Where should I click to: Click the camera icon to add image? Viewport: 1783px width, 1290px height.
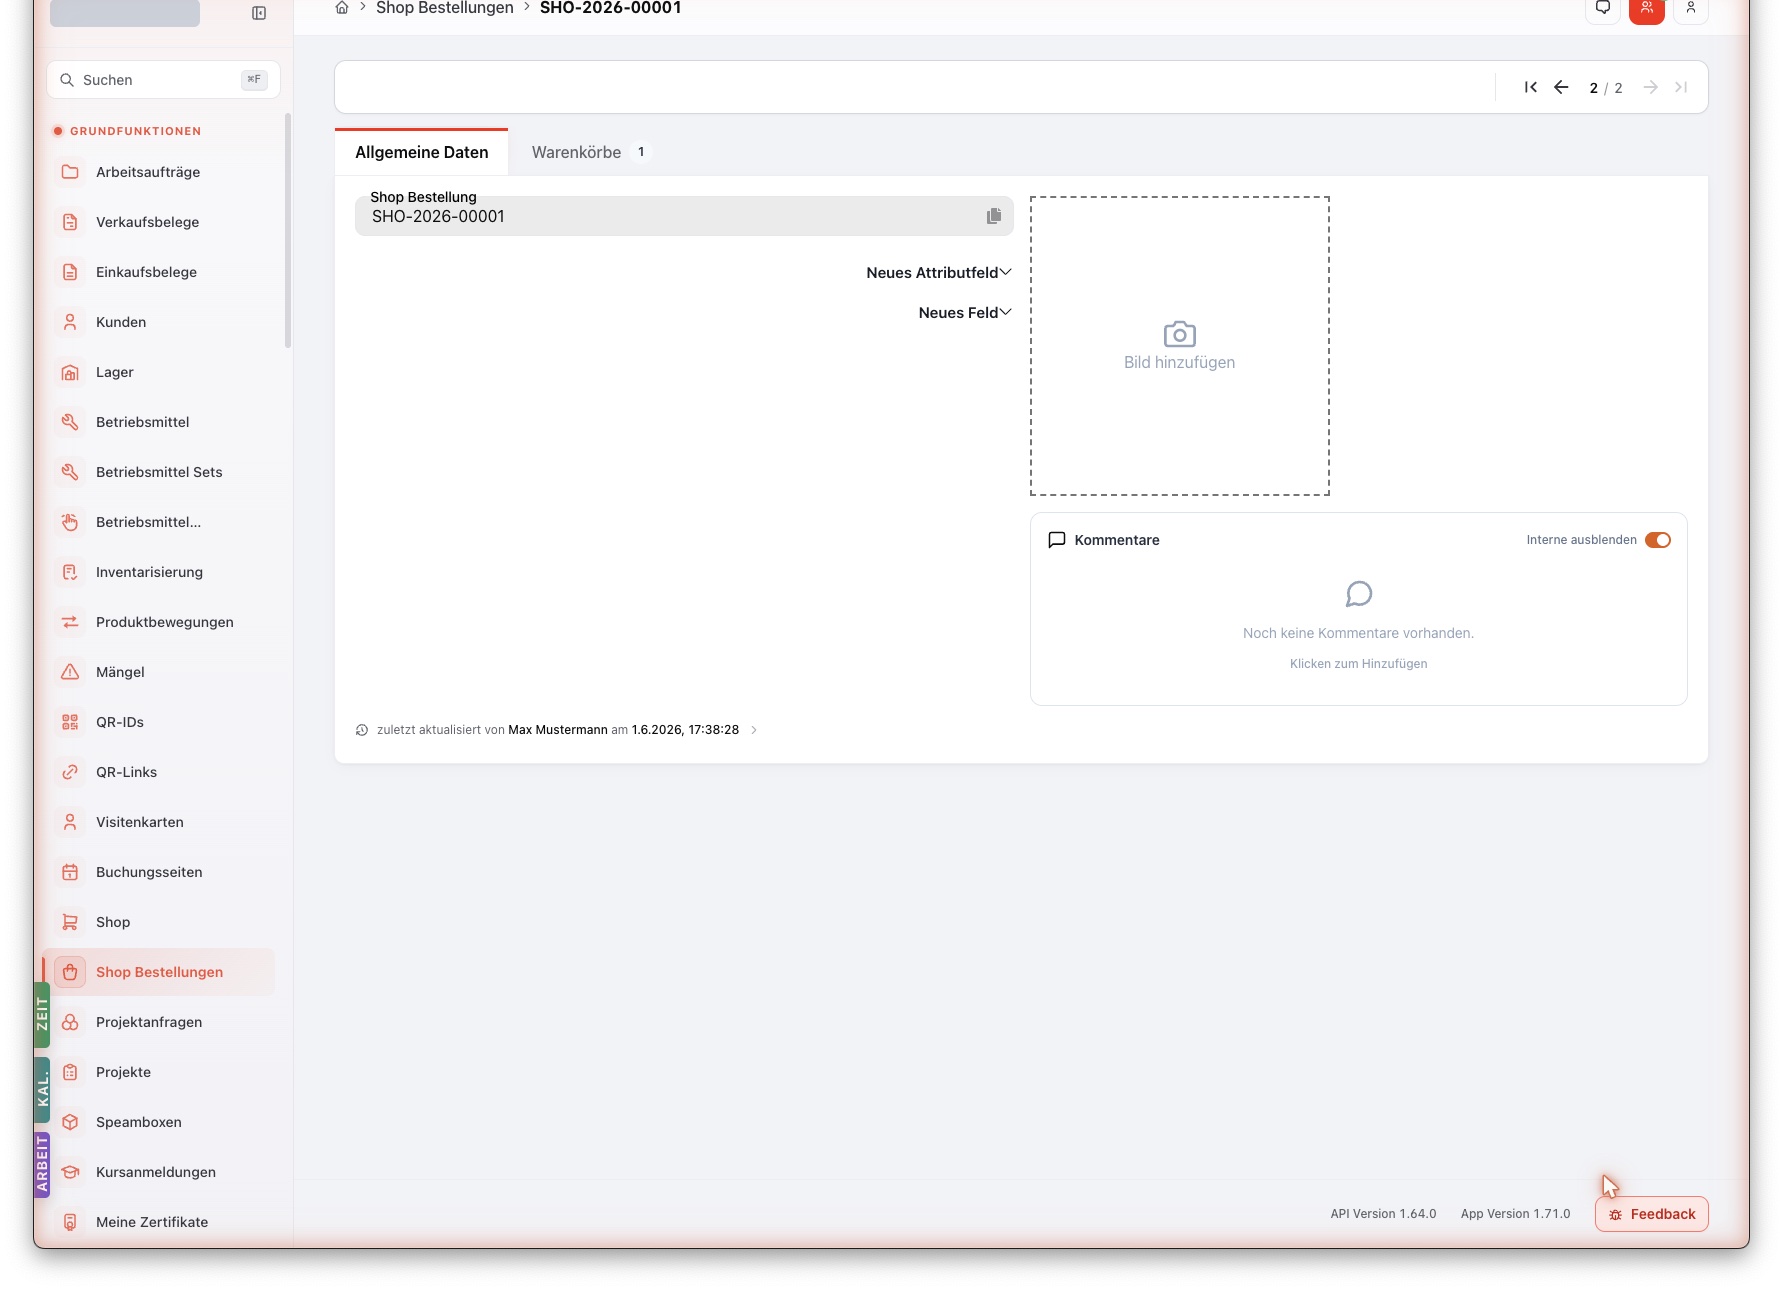[1179, 334]
